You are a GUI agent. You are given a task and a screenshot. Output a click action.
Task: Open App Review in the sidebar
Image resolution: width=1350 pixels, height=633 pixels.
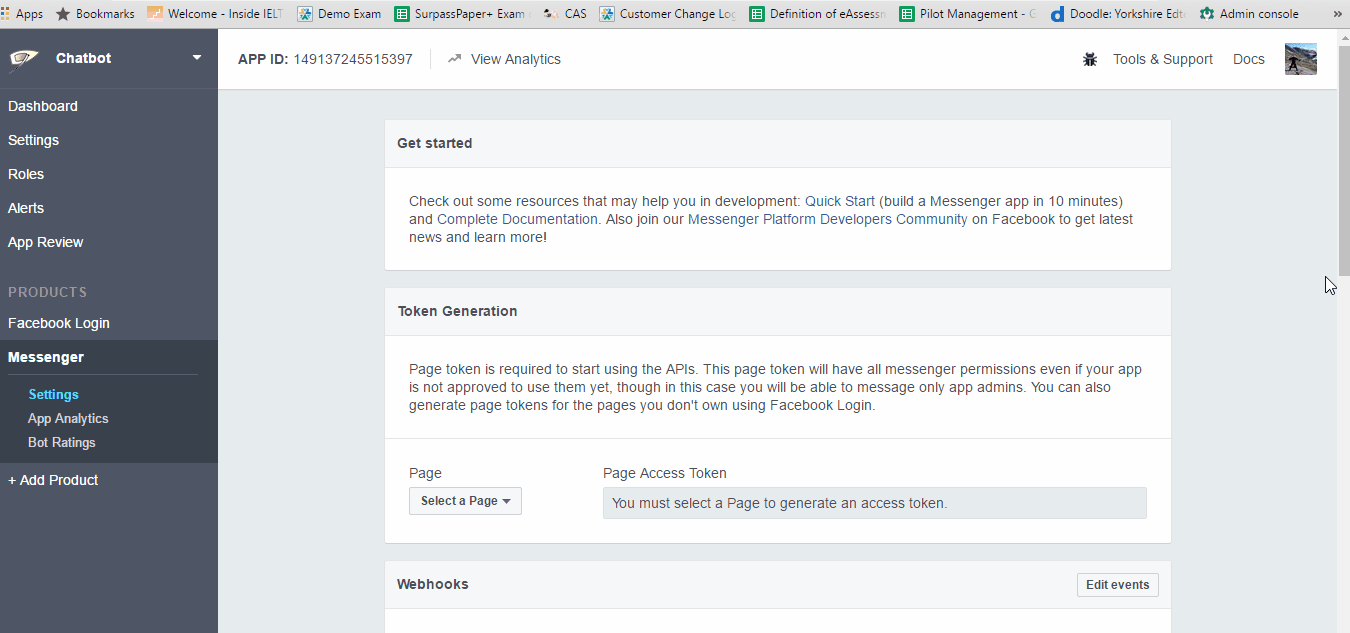46,242
